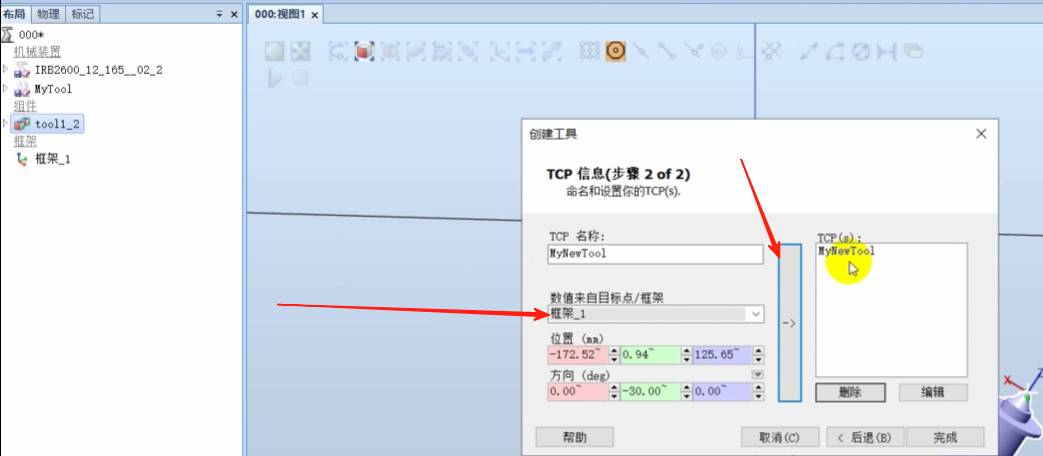
Task: Close the layout browser panel
Action: pos(234,14)
